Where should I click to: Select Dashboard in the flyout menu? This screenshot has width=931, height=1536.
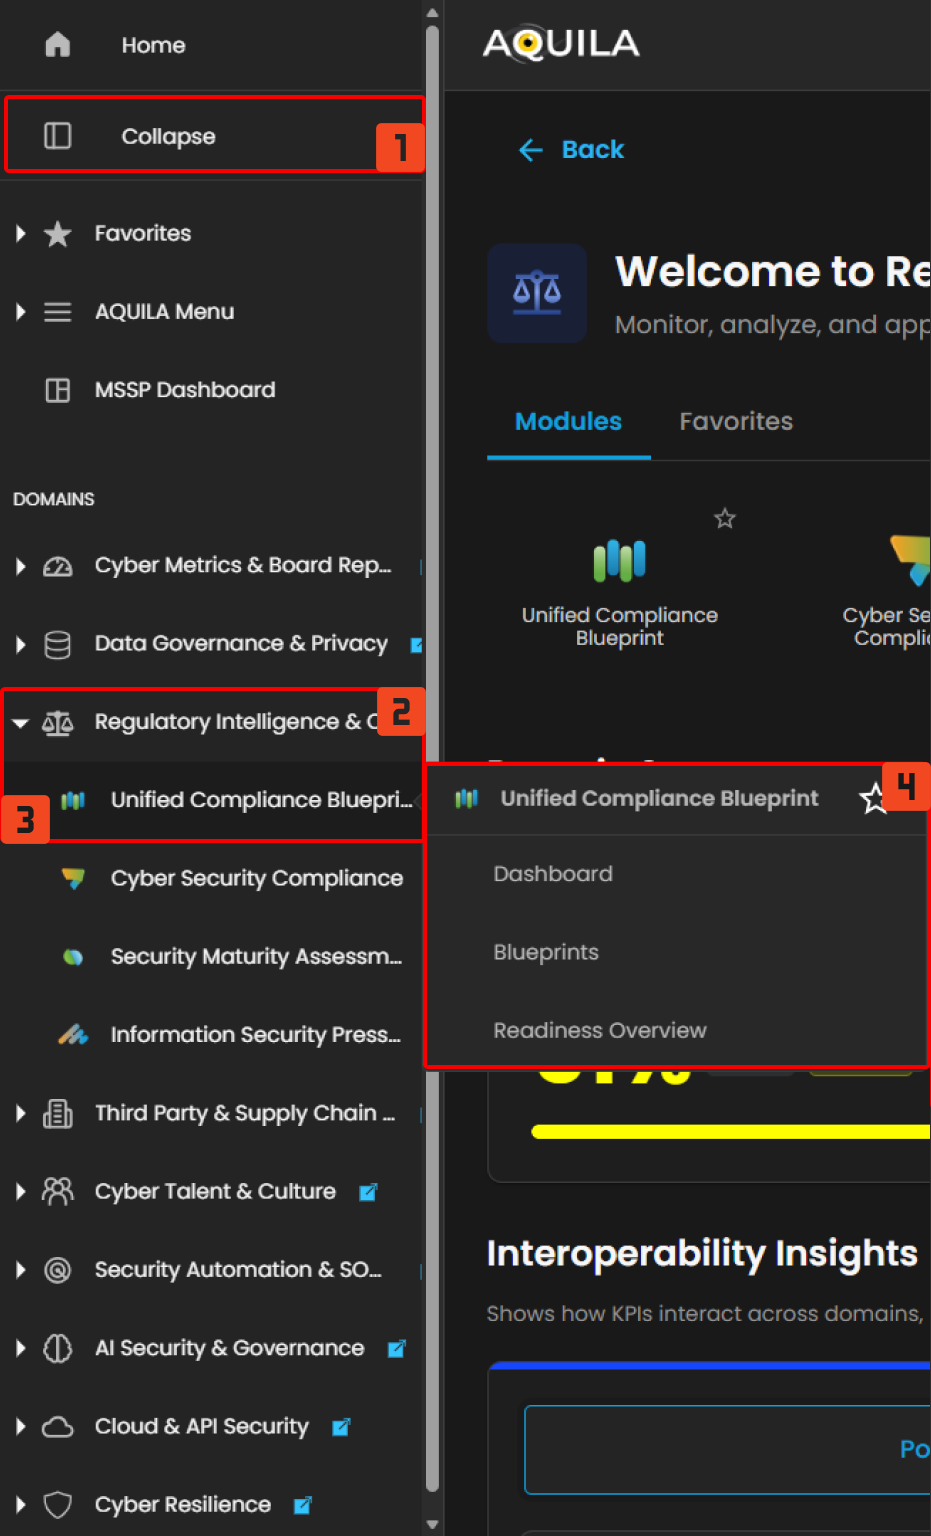[553, 874]
